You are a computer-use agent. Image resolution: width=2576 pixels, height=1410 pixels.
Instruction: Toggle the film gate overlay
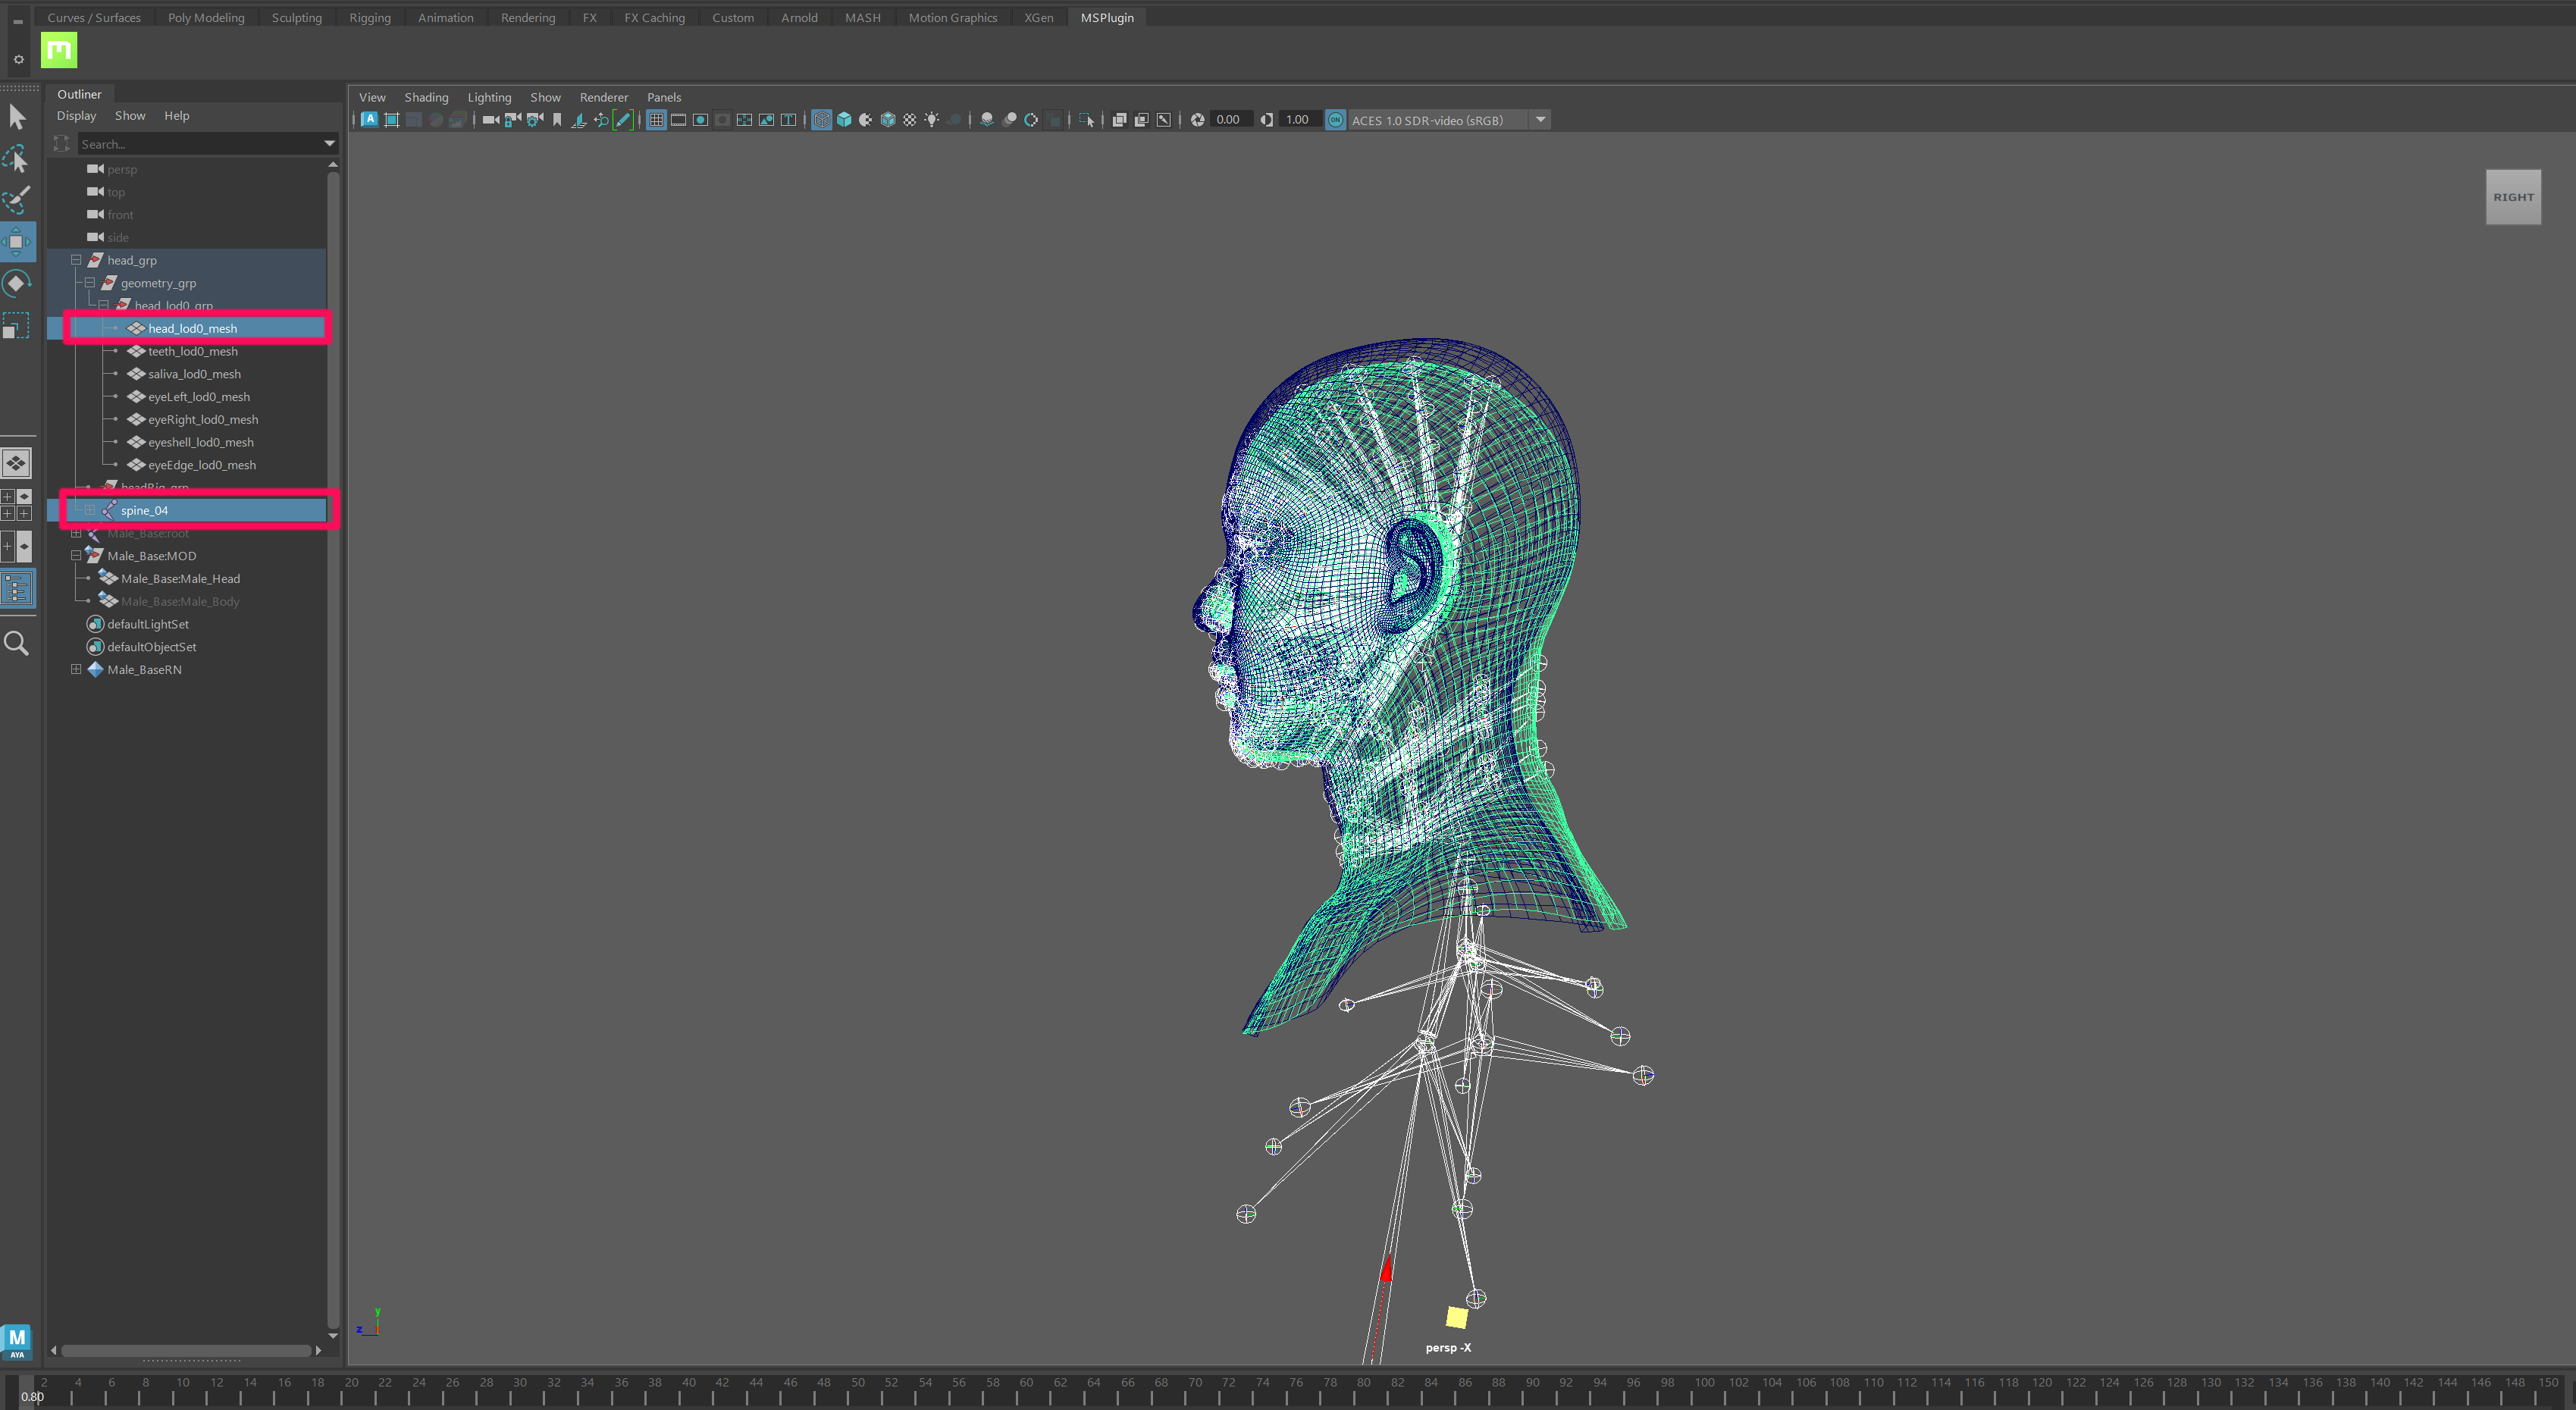[x=679, y=119]
